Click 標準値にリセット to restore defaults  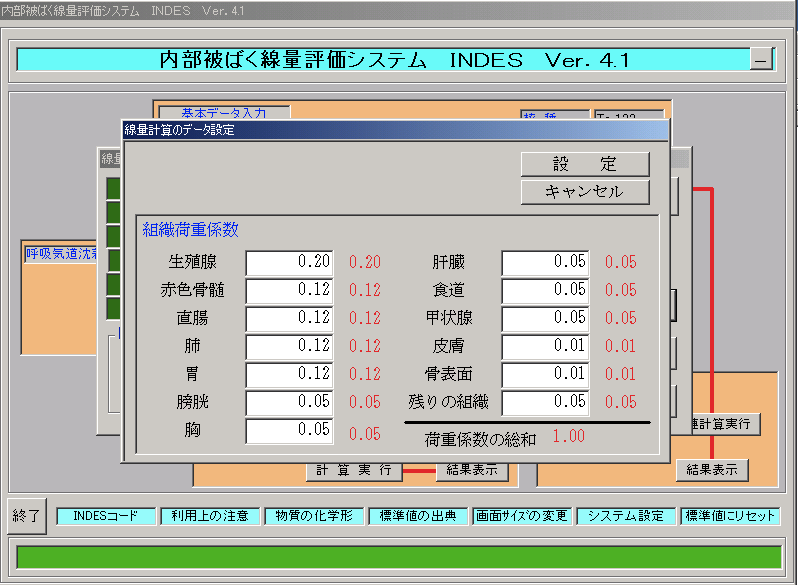[x=730, y=516]
